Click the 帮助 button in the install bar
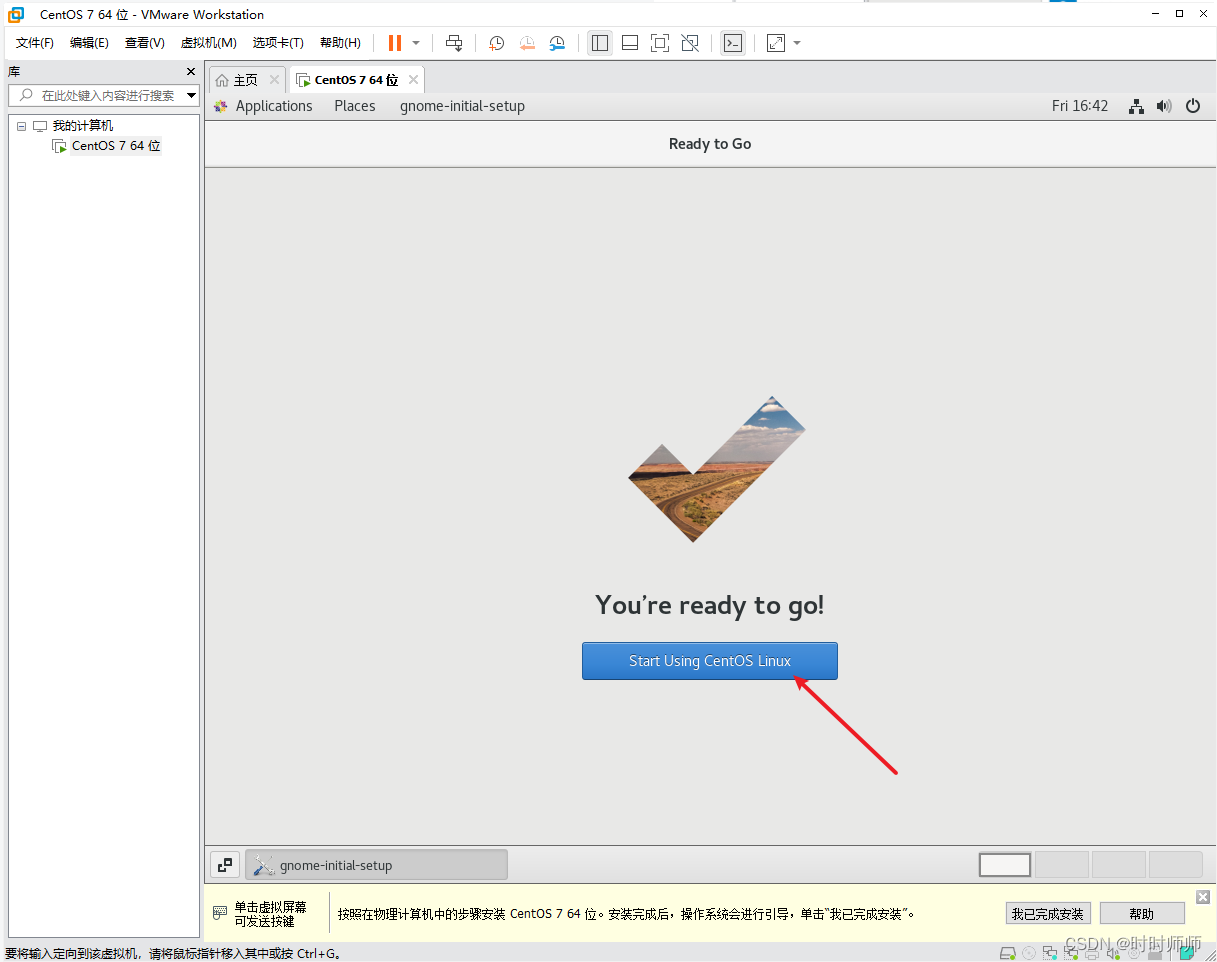 click(x=1142, y=914)
